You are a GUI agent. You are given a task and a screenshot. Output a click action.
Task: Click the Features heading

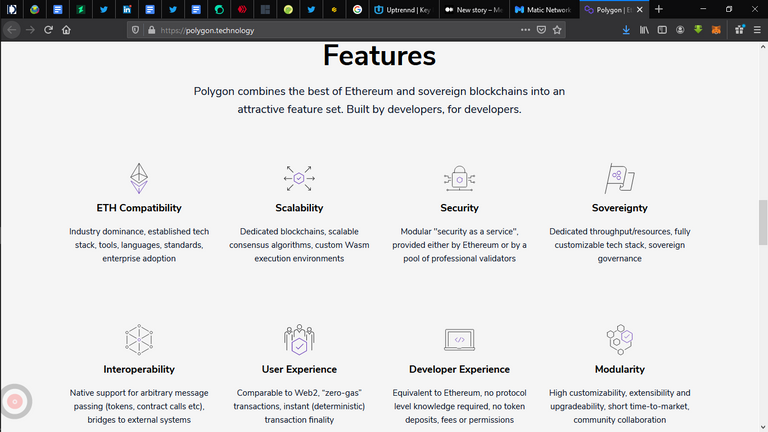(x=379, y=55)
